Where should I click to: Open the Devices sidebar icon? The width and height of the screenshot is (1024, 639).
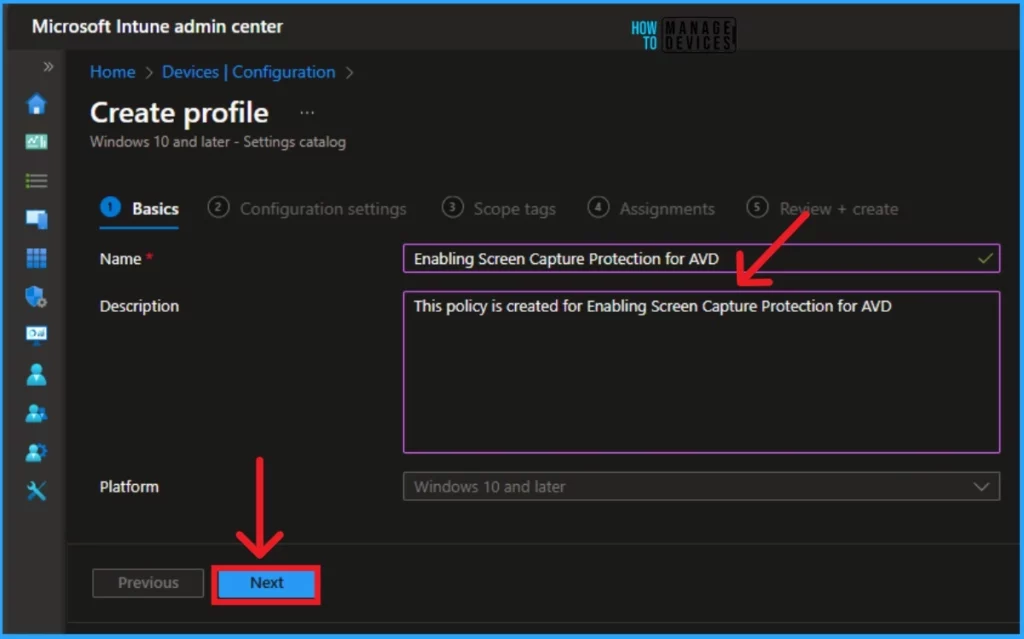(36, 219)
